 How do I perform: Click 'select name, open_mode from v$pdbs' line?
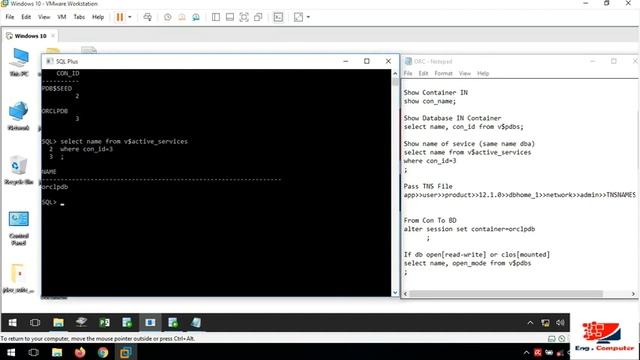467,263
